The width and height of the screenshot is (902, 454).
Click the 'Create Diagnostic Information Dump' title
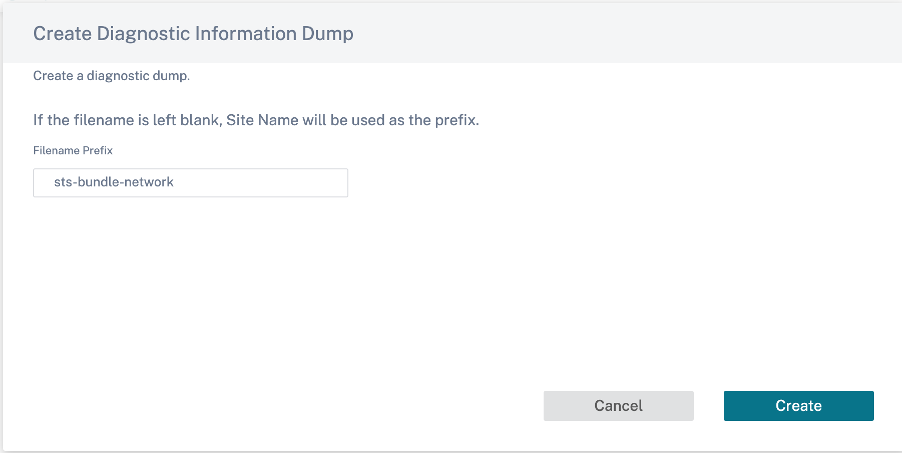click(193, 33)
